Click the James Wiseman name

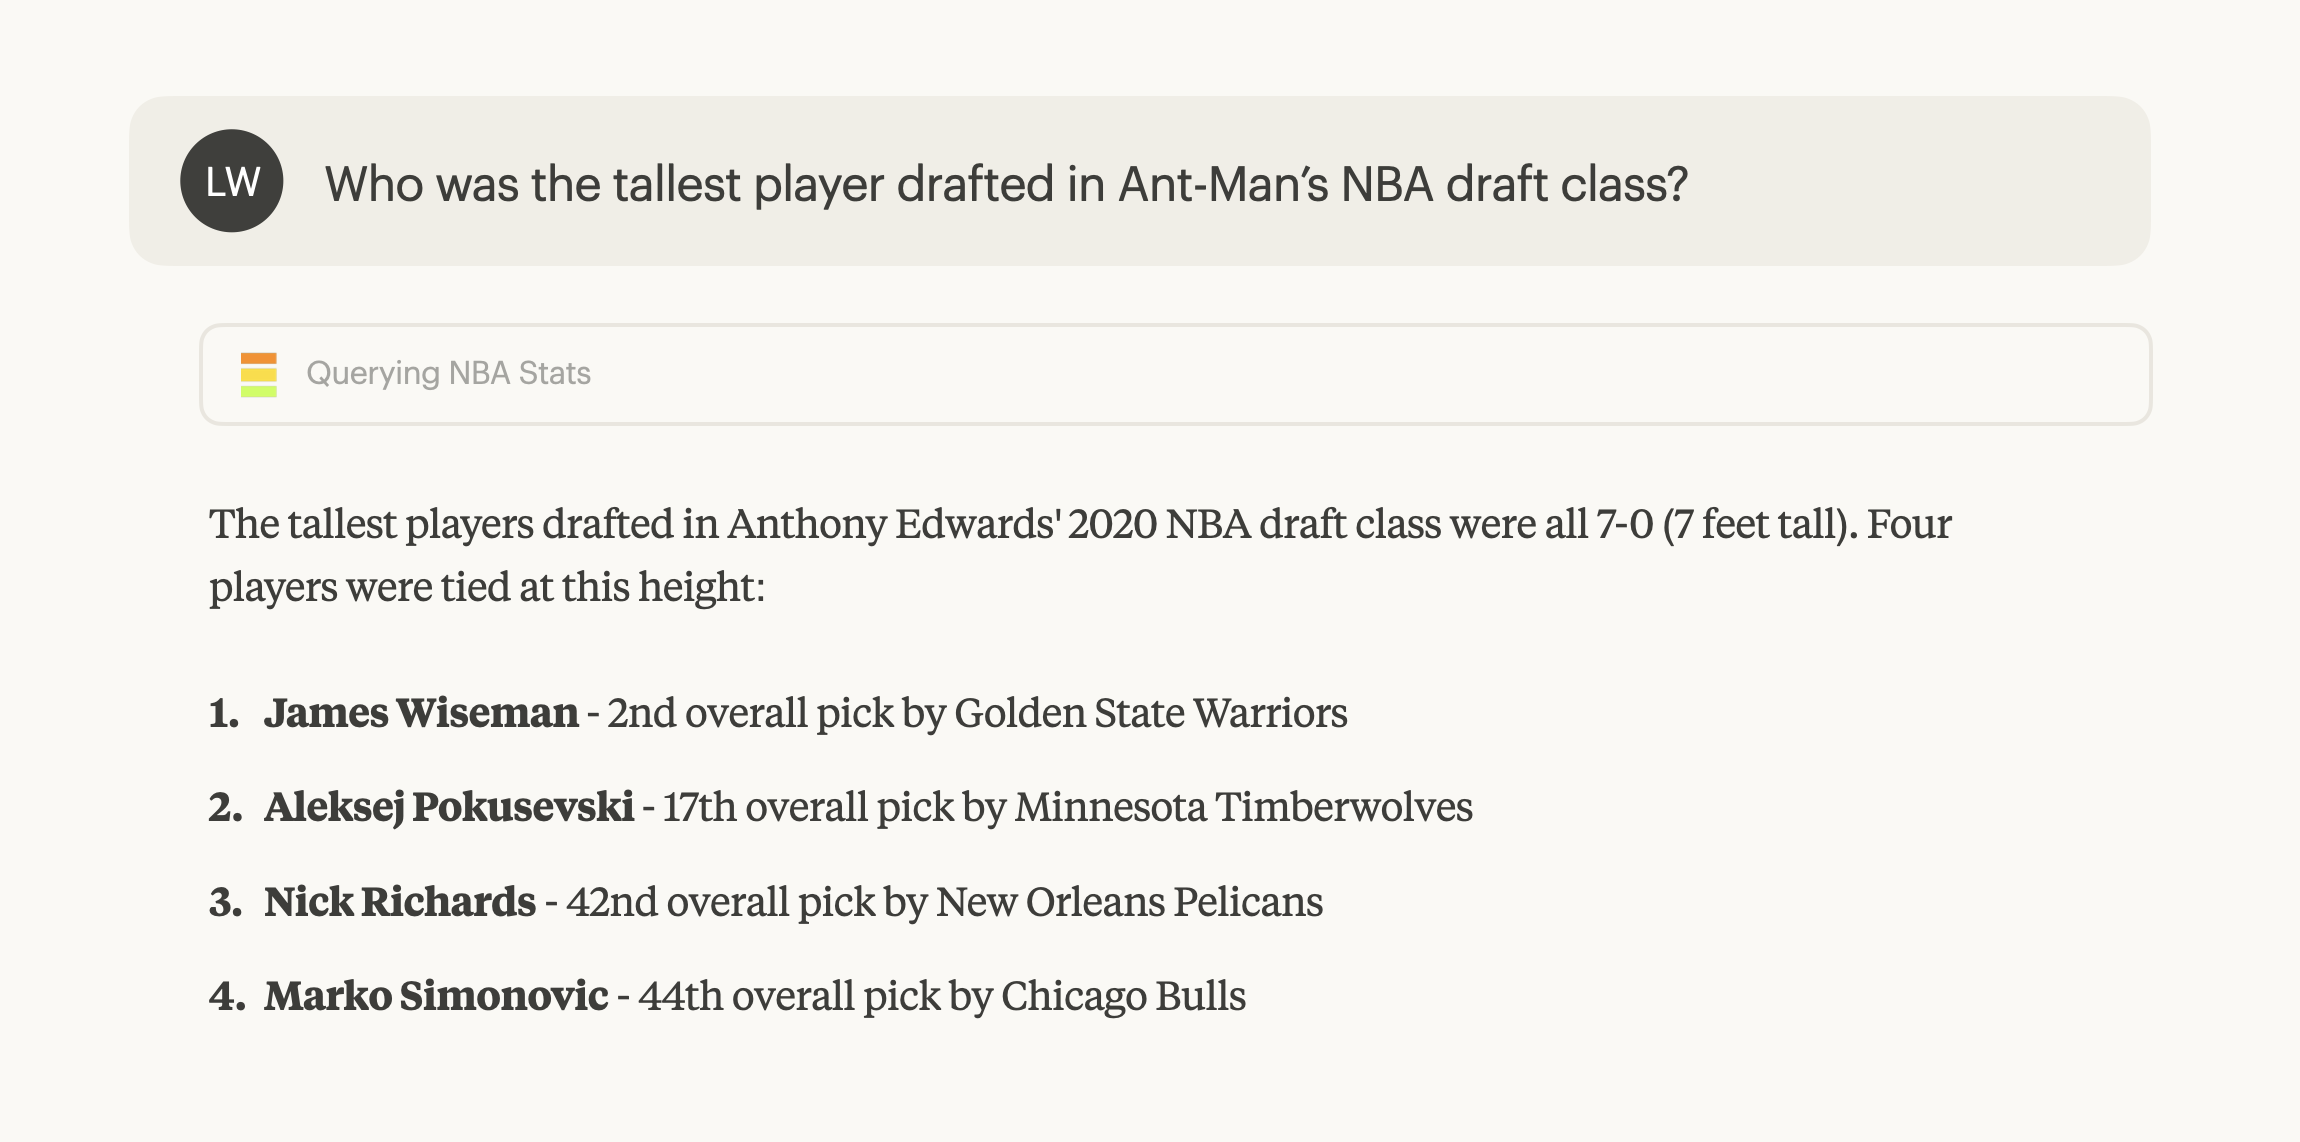click(x=421, y=713)
